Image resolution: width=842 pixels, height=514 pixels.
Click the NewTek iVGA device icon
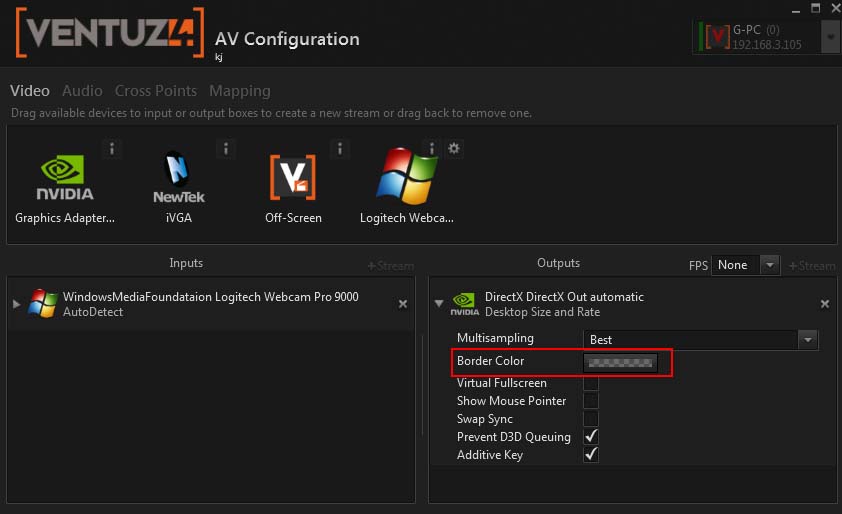[179, 179]
